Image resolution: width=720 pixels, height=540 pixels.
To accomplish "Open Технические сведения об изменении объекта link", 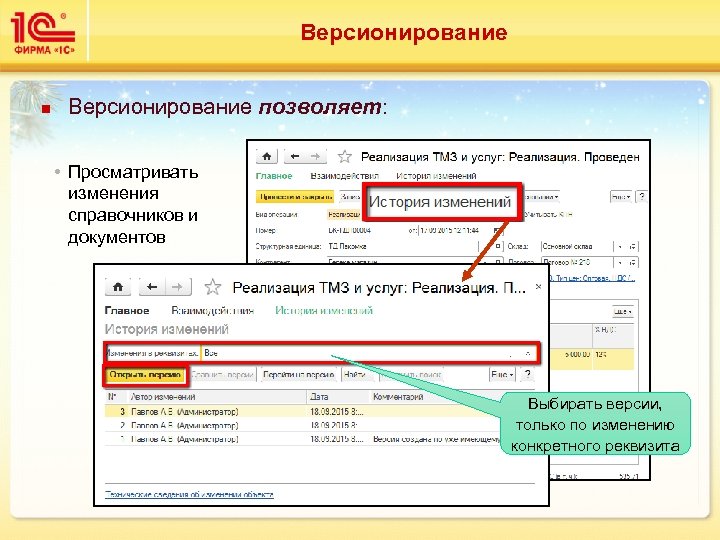I will [189, 495].
